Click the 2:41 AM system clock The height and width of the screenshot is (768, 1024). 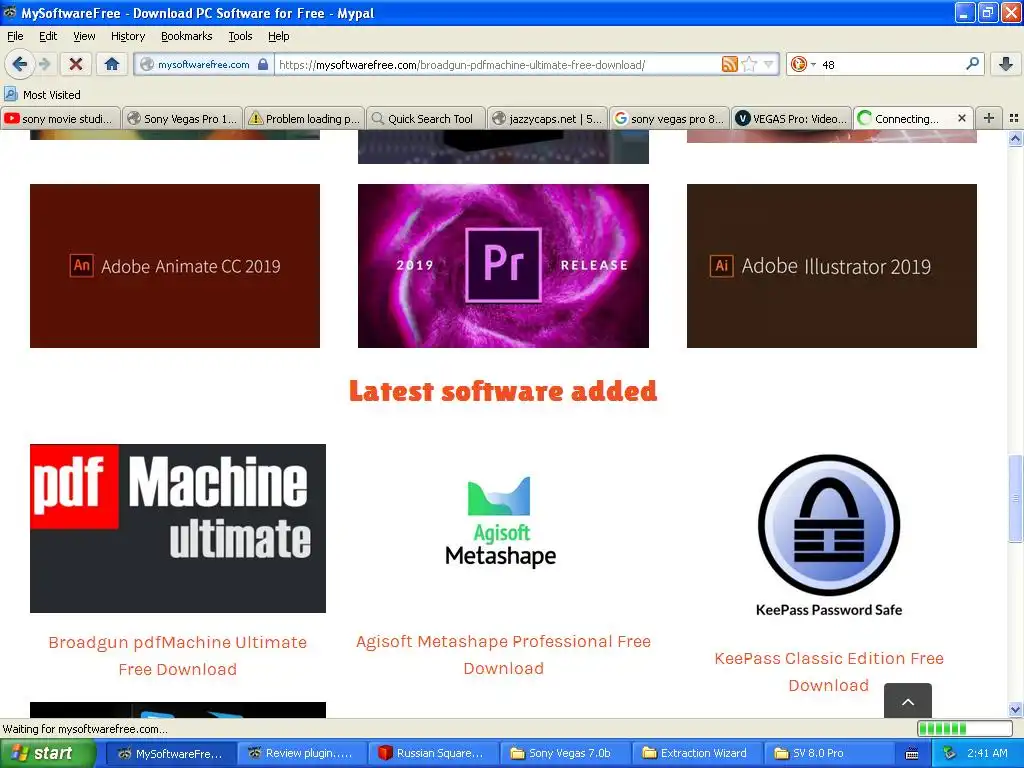pyautogui.click(x=987, y=753)
